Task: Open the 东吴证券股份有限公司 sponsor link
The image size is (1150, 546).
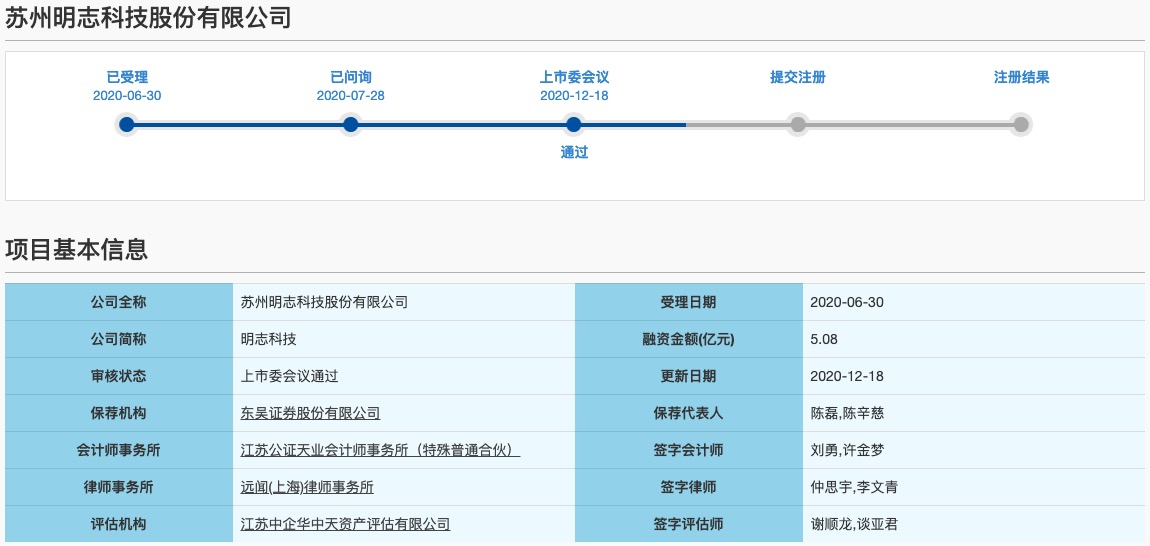Action: point(310,413)
